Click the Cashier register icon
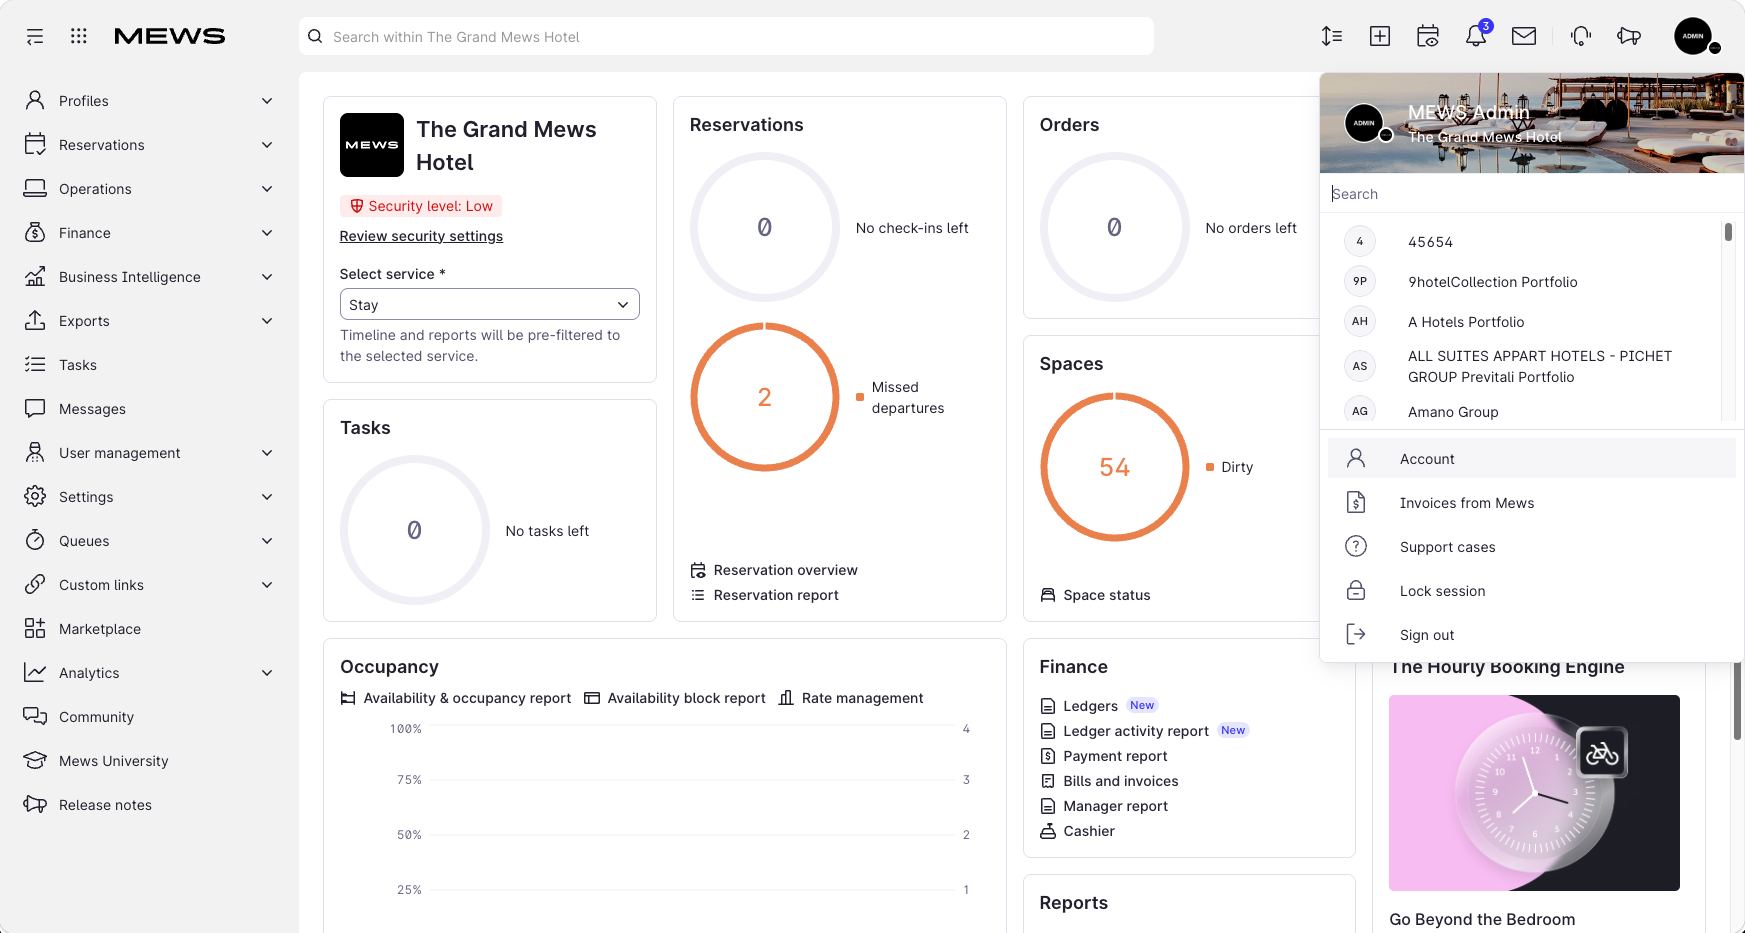The image size is (1745, 933). pos(1048,831)
